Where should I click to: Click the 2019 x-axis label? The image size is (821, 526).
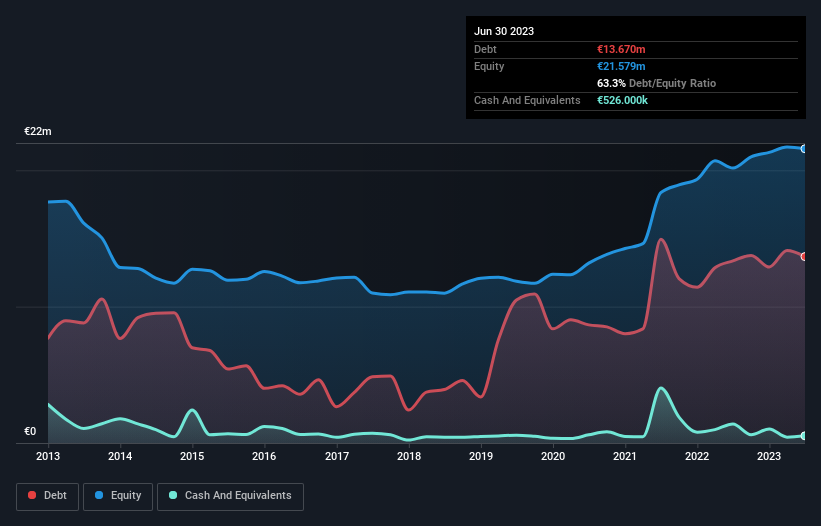pyautogui.click(x=481, y=456)
